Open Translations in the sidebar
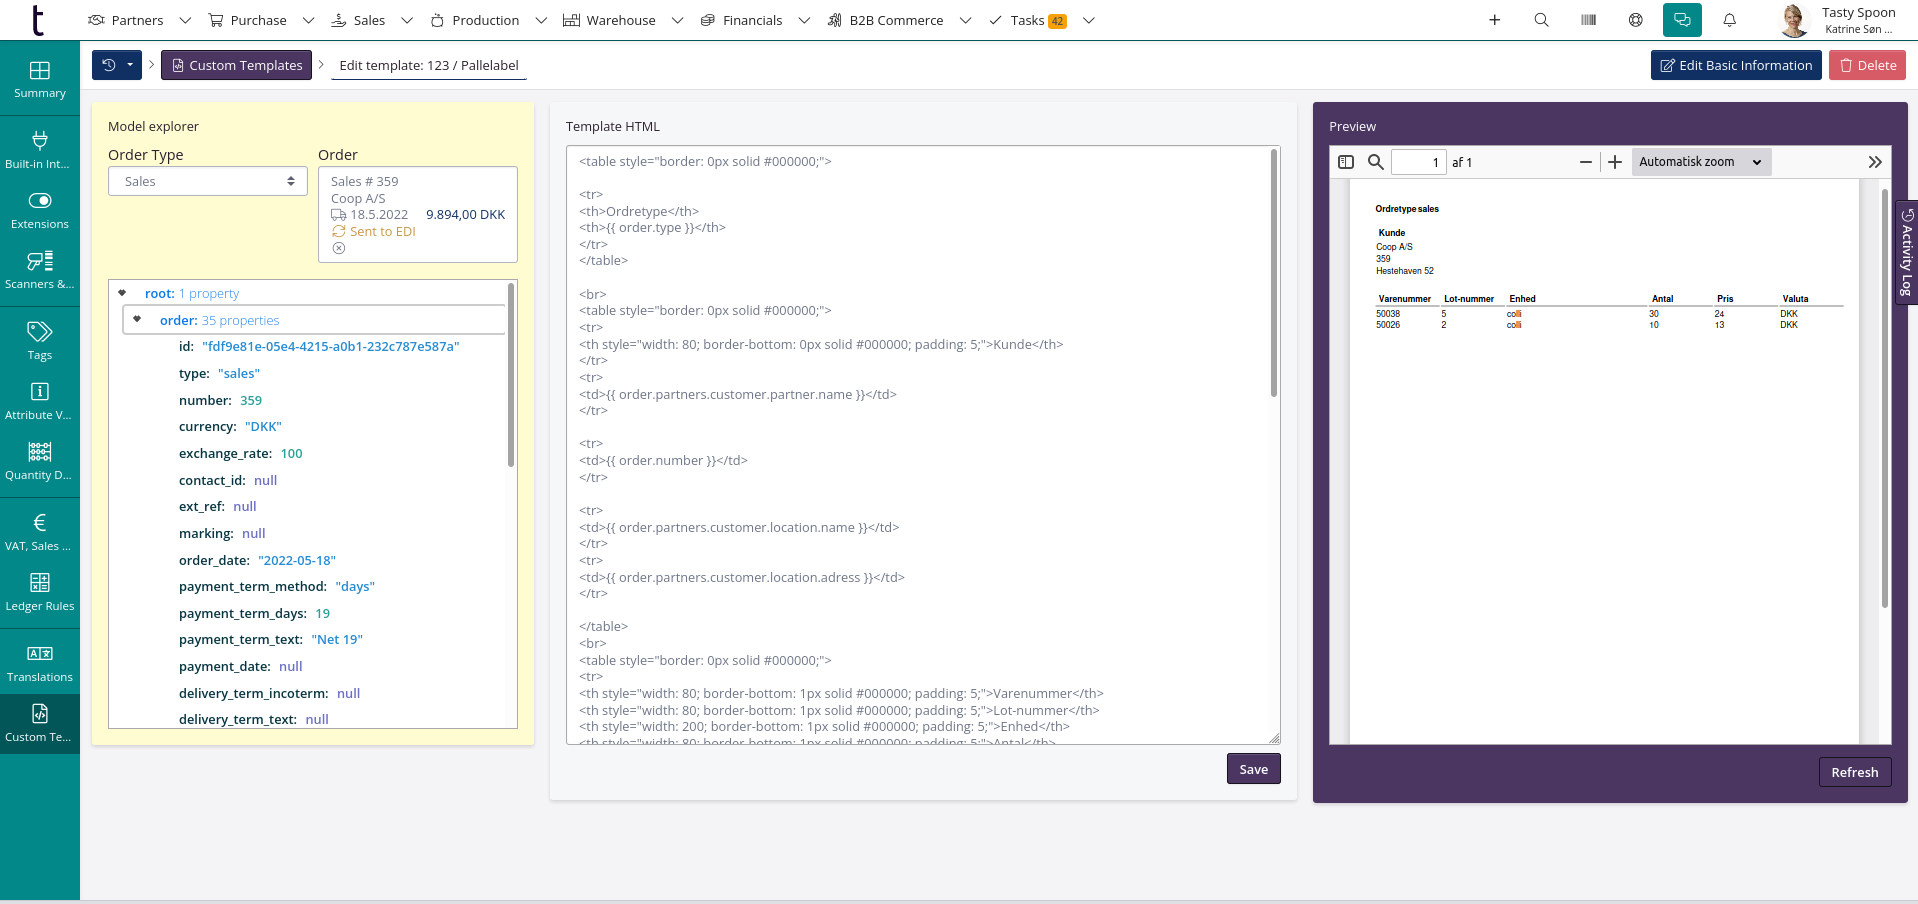This screenshot has height=904, width=1918. (x=40, y=663)
